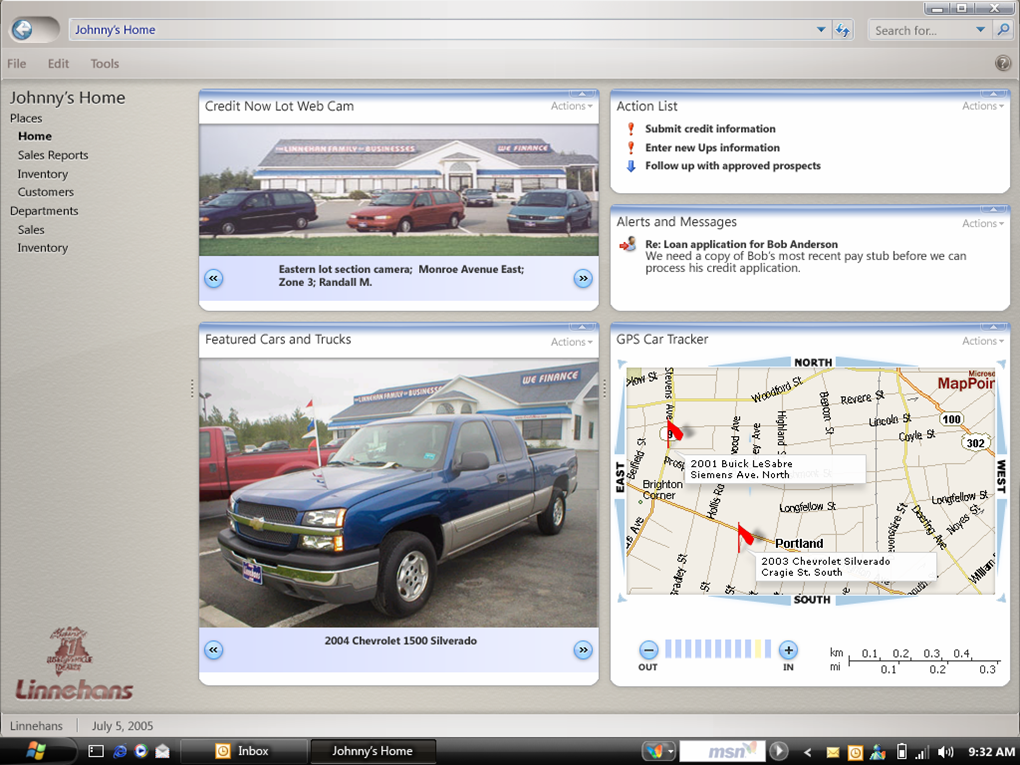The width and height of the screenshot is (1020, 765).
Task: Click the refresh icon beside the address bar
Action: click(843, 30)
